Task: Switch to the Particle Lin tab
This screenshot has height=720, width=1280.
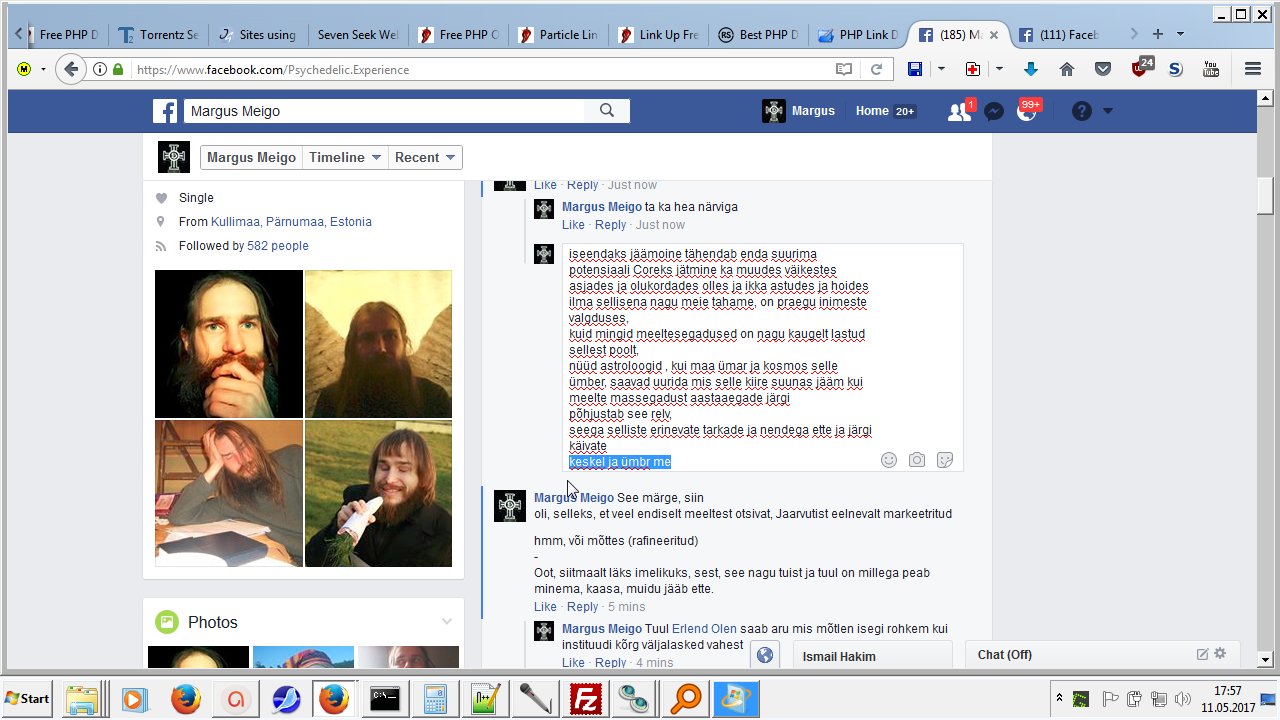Action: pyautogui.click(x=558, y=34)
